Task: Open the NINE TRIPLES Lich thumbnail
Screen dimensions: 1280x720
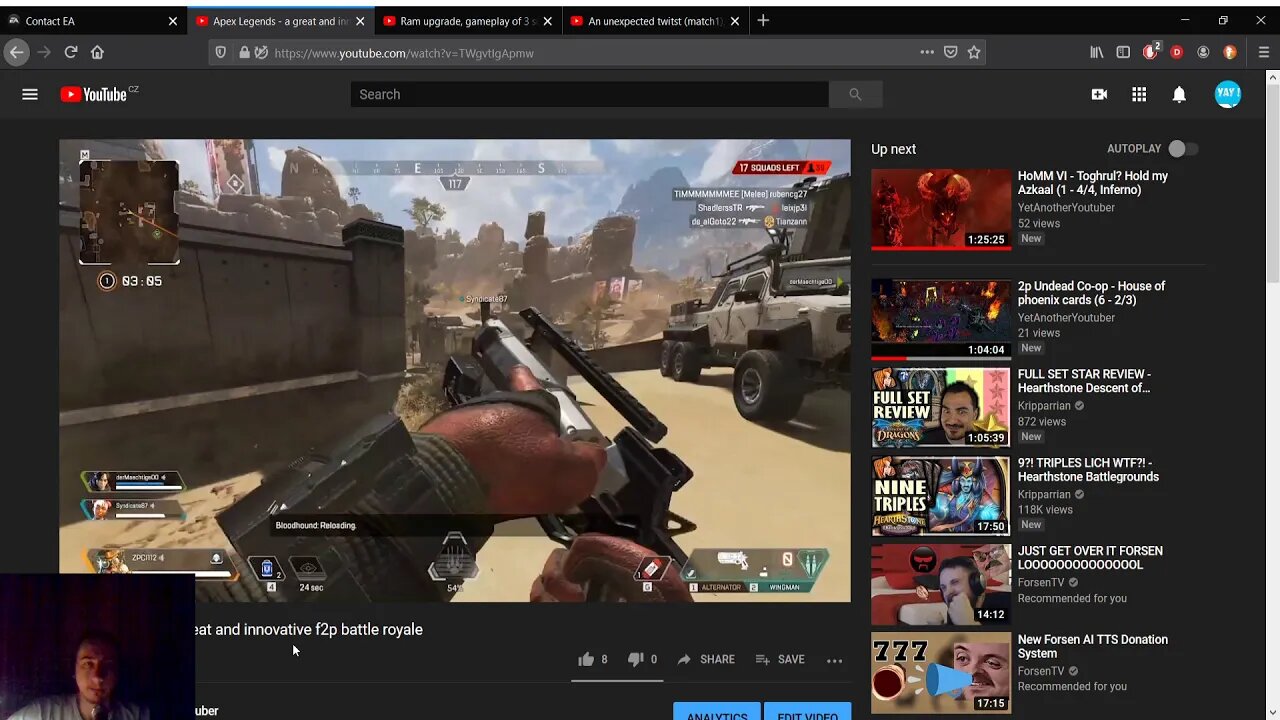Action: [941, 495]
